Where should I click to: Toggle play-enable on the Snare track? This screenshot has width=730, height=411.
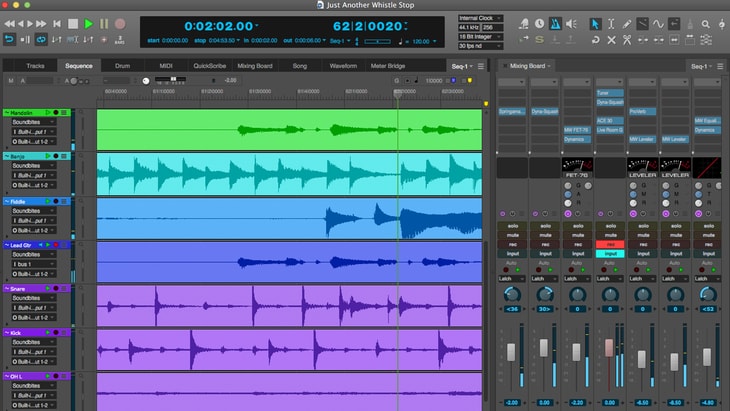(x=47, y=289)
